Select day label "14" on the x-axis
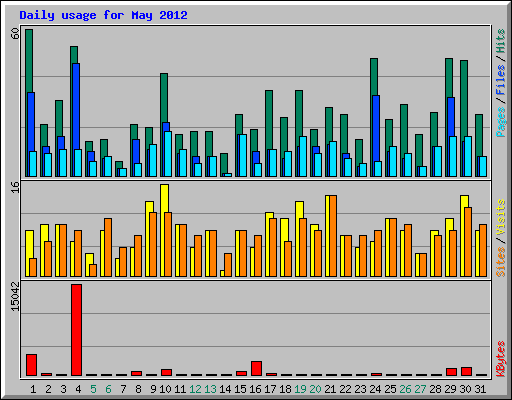This screenshot has height=400, width=512. pyautogui.click(x=225, y=389)
